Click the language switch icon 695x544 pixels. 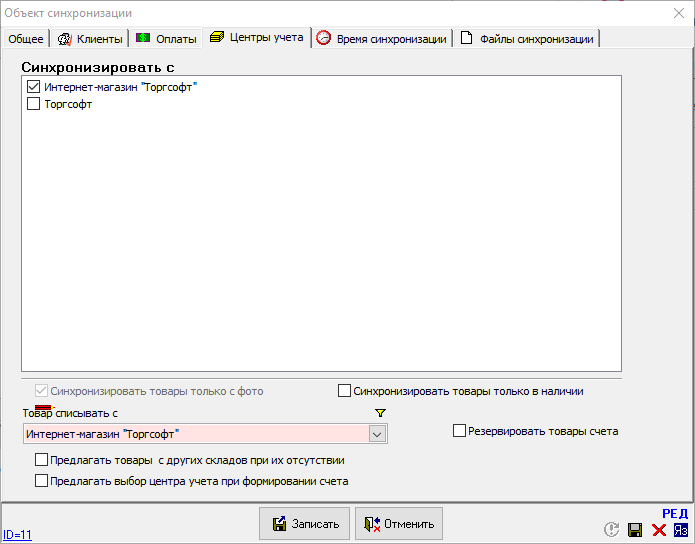(x=681, y=530)
